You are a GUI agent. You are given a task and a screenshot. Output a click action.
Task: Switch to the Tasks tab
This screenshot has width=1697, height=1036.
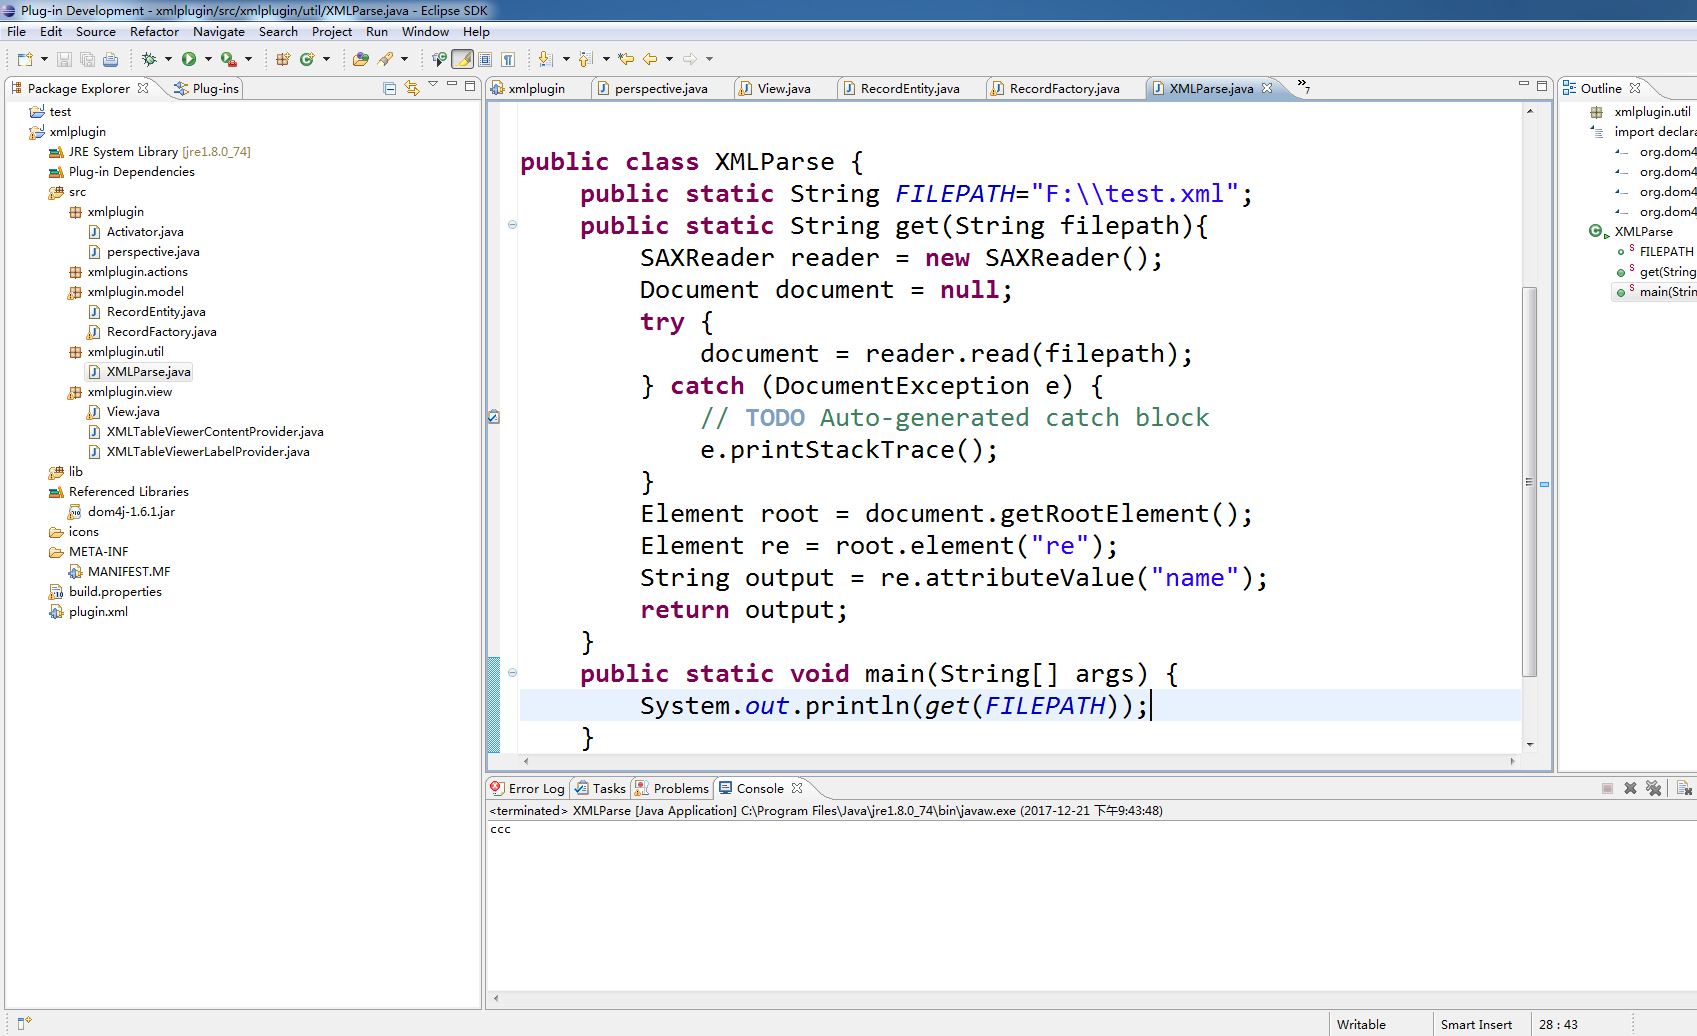[x=600, y=788]
